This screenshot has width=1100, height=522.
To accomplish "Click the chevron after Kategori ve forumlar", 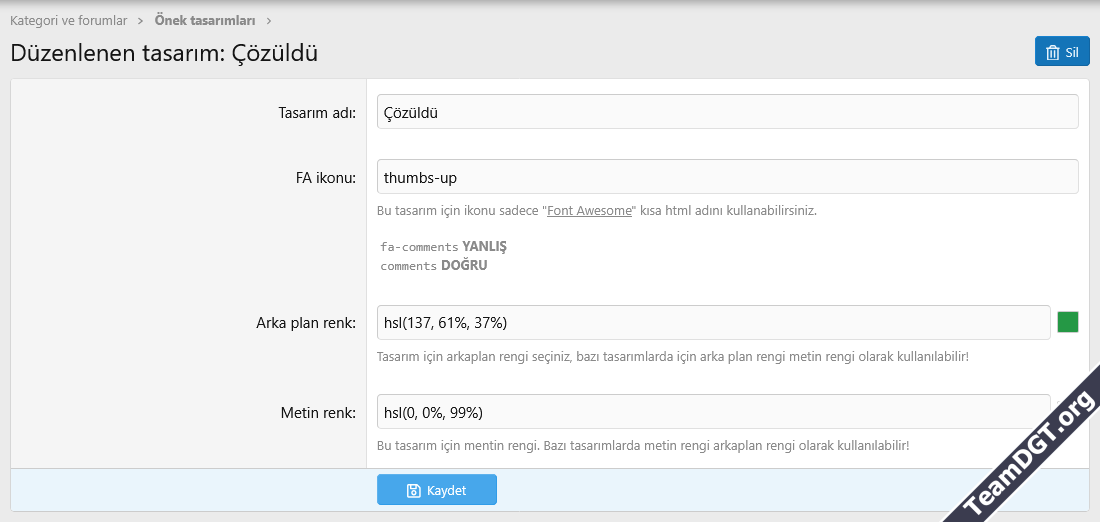I will (140, 20).
